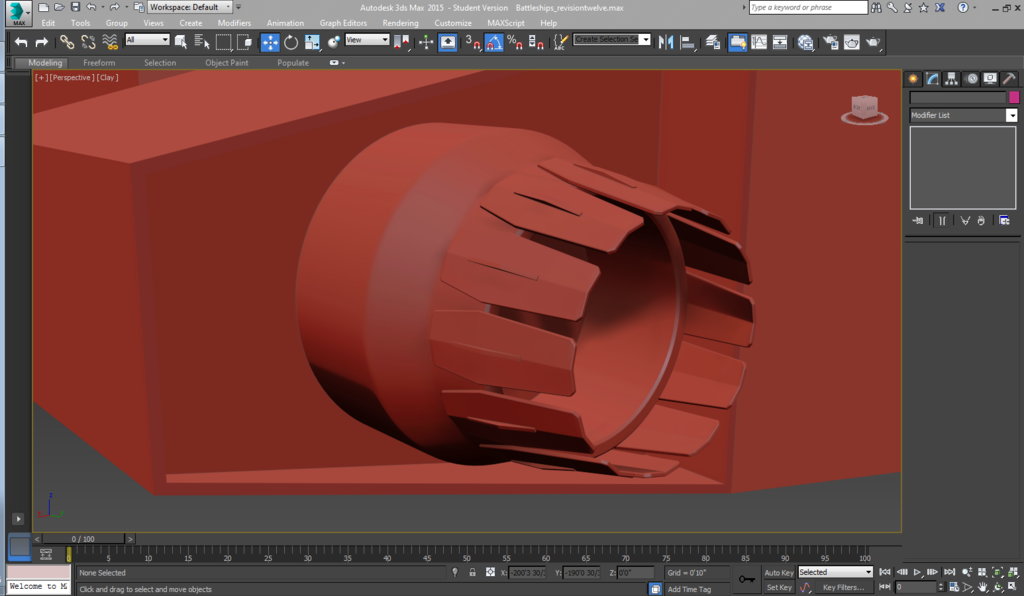Expand the Modifier List dropdown
This screenshot has width=1024, height=596.
[1011, 116]
